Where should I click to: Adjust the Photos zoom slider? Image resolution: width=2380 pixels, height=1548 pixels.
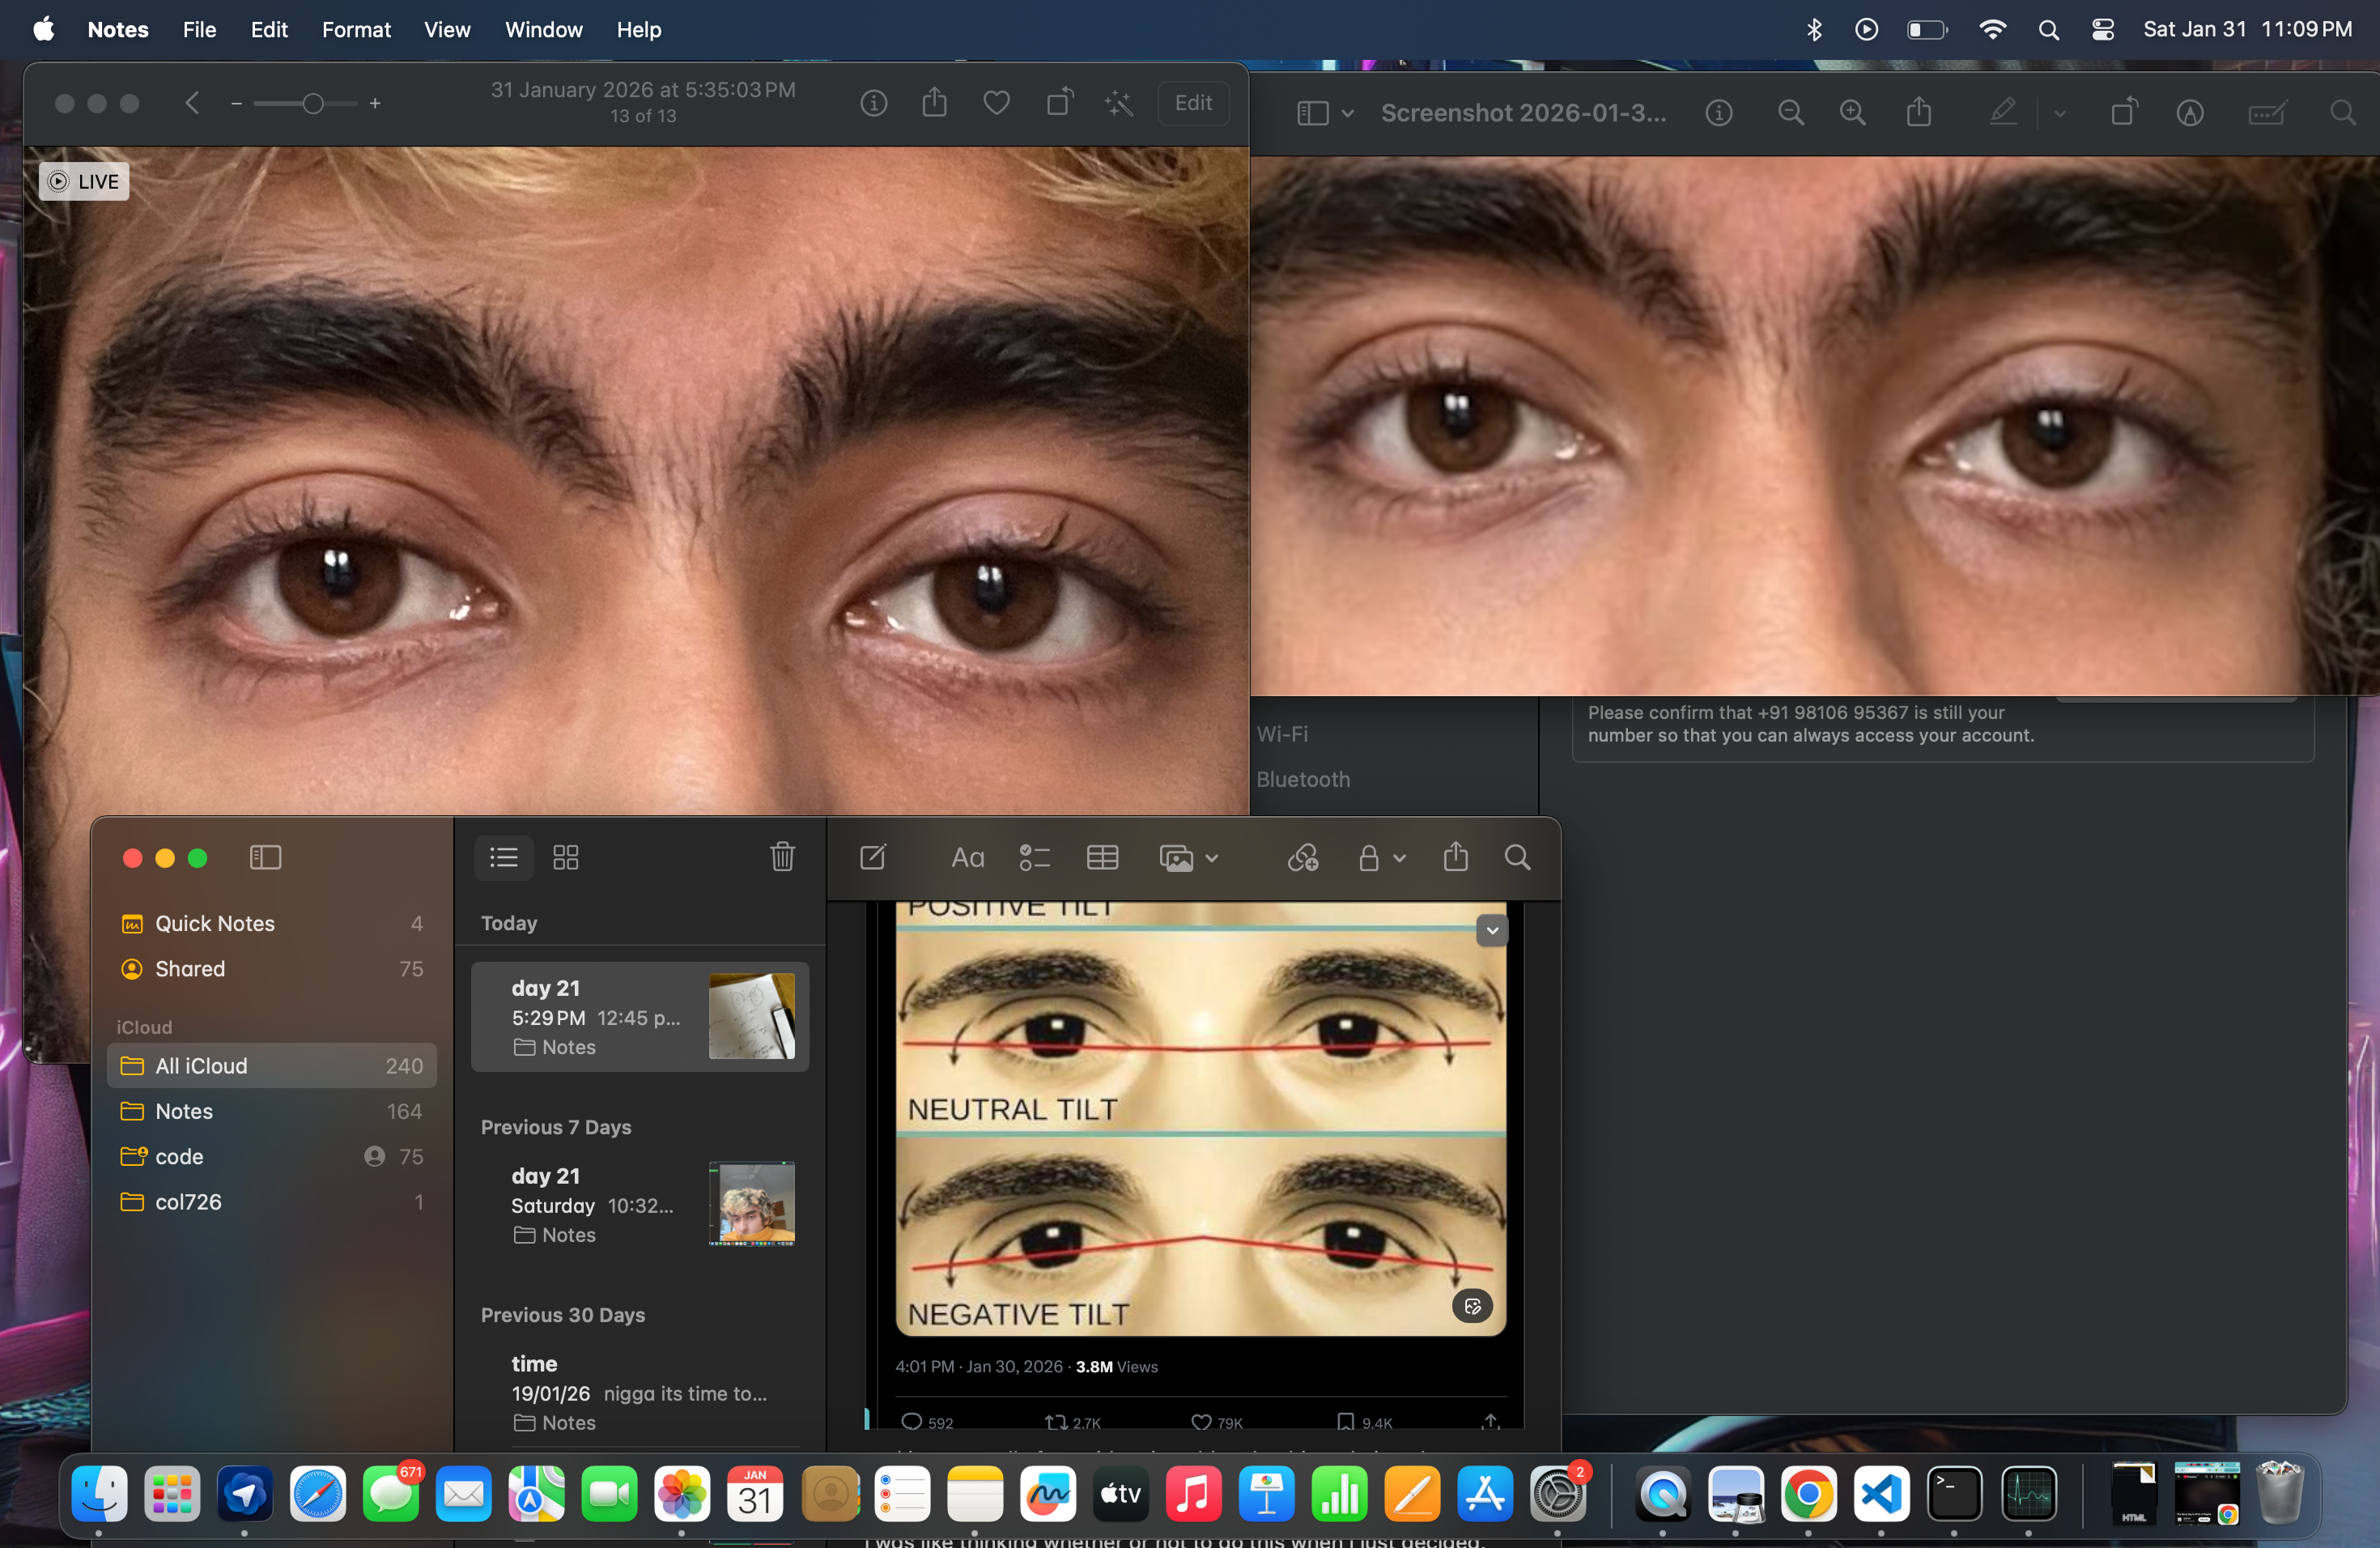tap(312, 103)
